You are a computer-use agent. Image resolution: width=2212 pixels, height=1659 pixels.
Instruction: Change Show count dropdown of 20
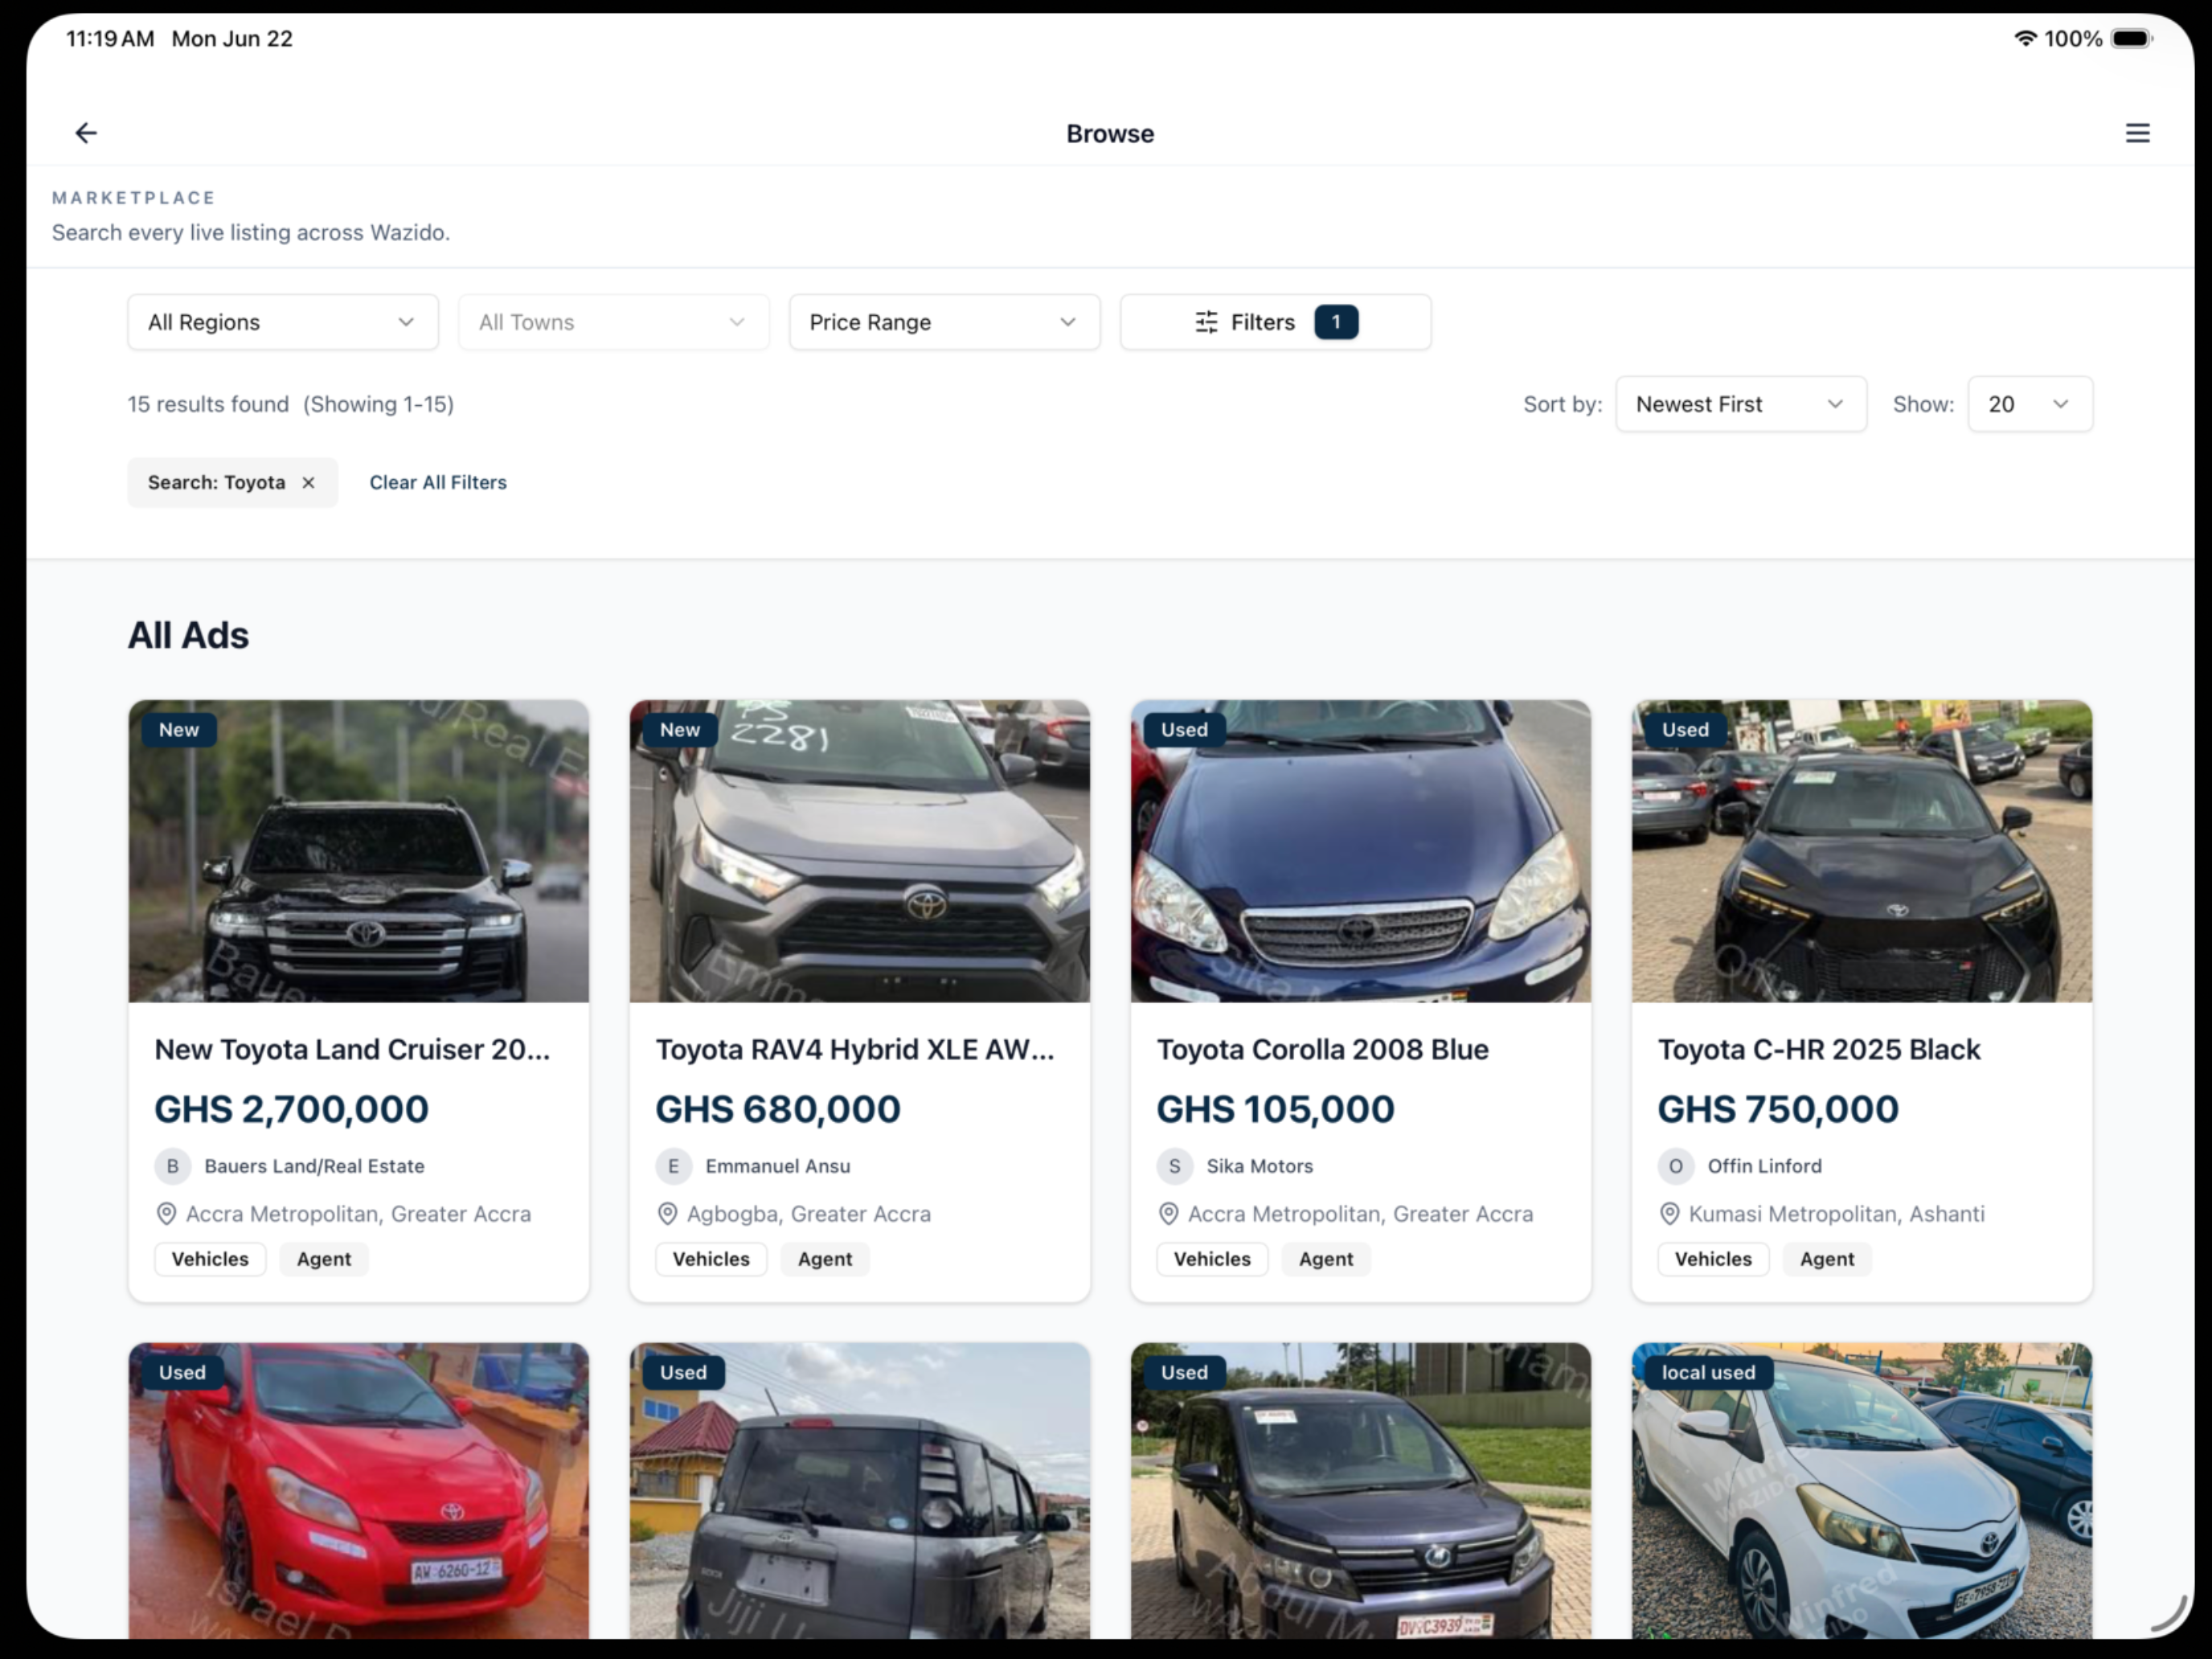point(2030,404)
